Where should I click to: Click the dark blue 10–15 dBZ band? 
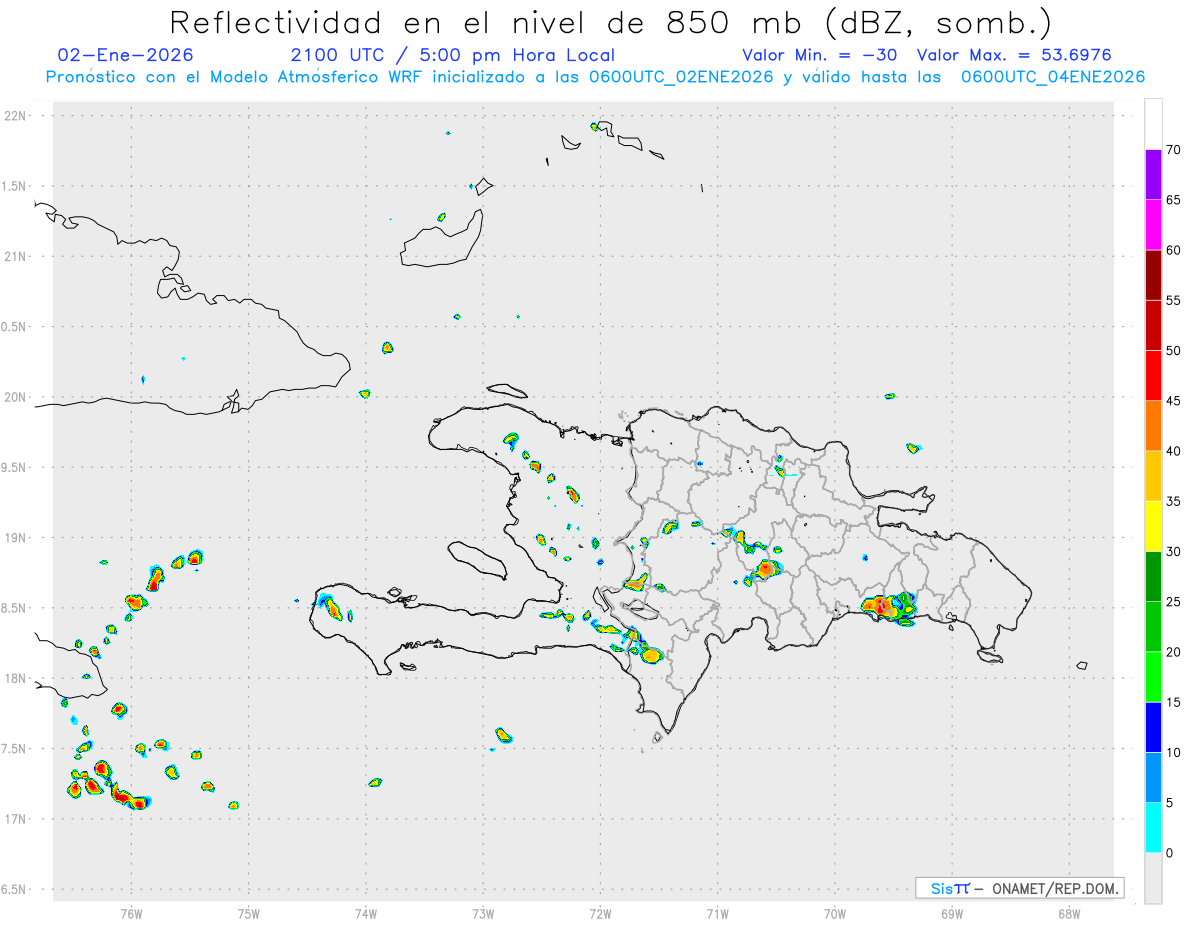1153,727
